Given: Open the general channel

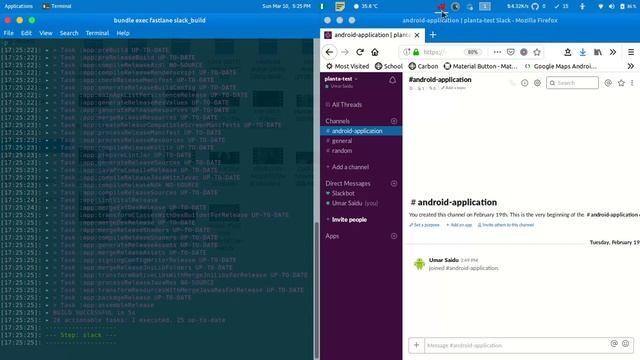Looking at the screenshot, I should [342, 141].
